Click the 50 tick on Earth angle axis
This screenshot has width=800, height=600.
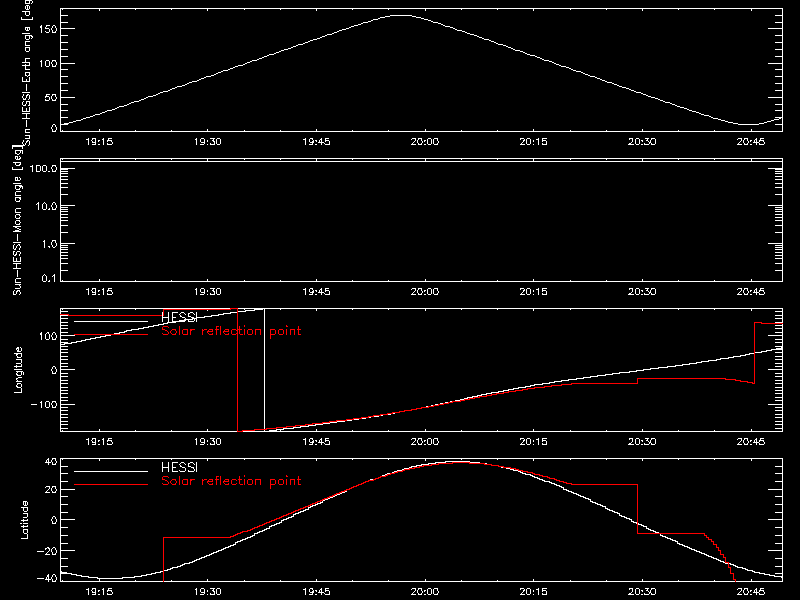pyautogui.click(x=51, y=98)
